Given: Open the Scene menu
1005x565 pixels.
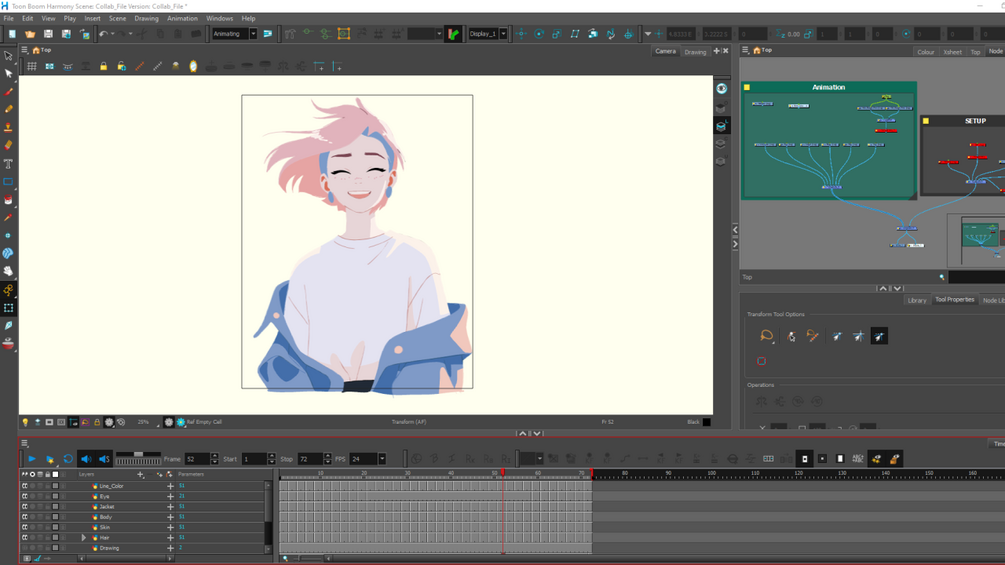Looking at the screenshot, I should pyautogui.click(x=117, y=19).
